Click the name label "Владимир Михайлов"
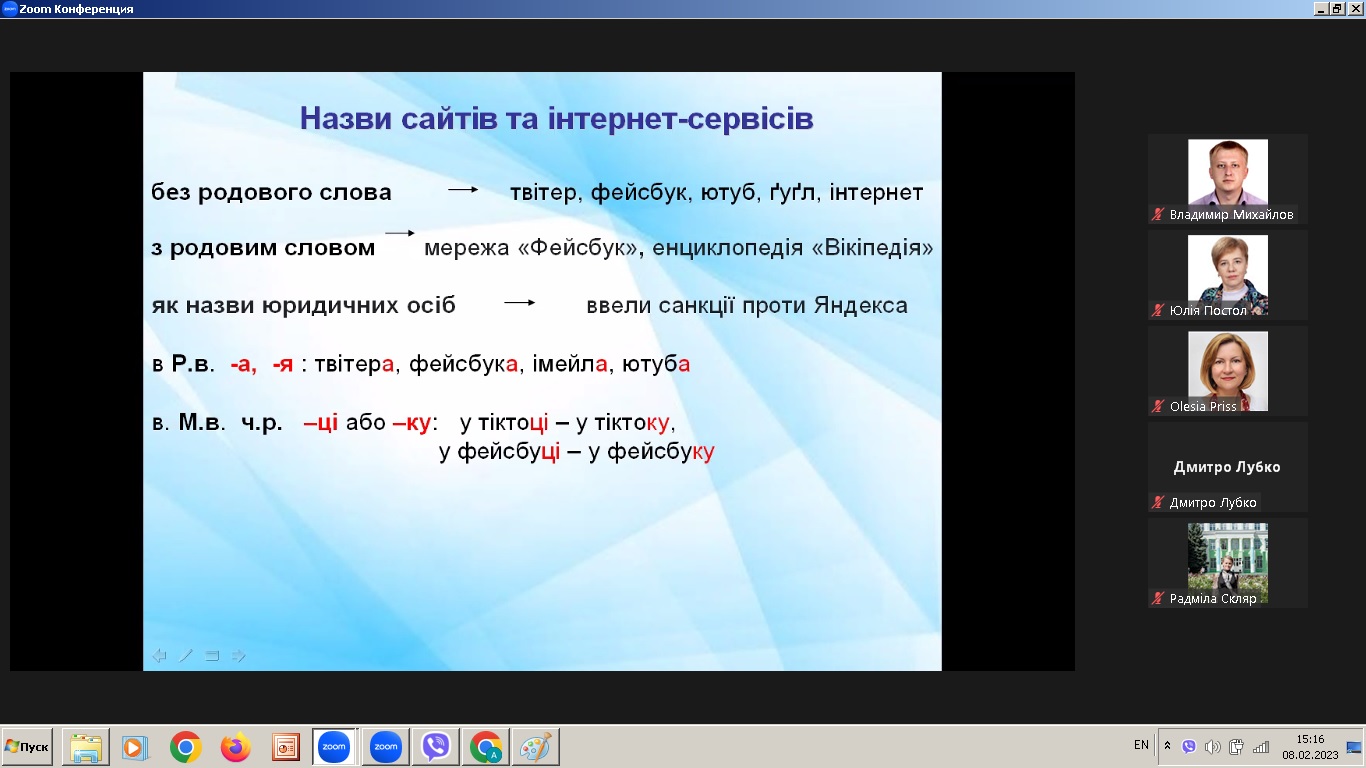The height and width of the screenshot is (768, 1366). pos(1231,214)
